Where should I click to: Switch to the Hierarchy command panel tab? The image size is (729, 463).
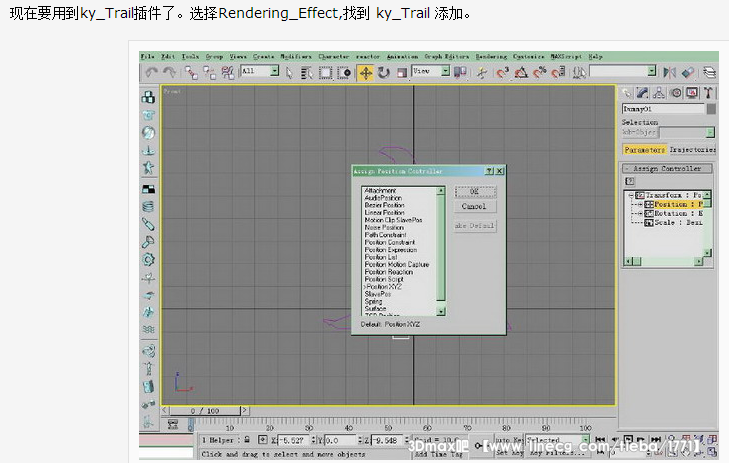659,93
